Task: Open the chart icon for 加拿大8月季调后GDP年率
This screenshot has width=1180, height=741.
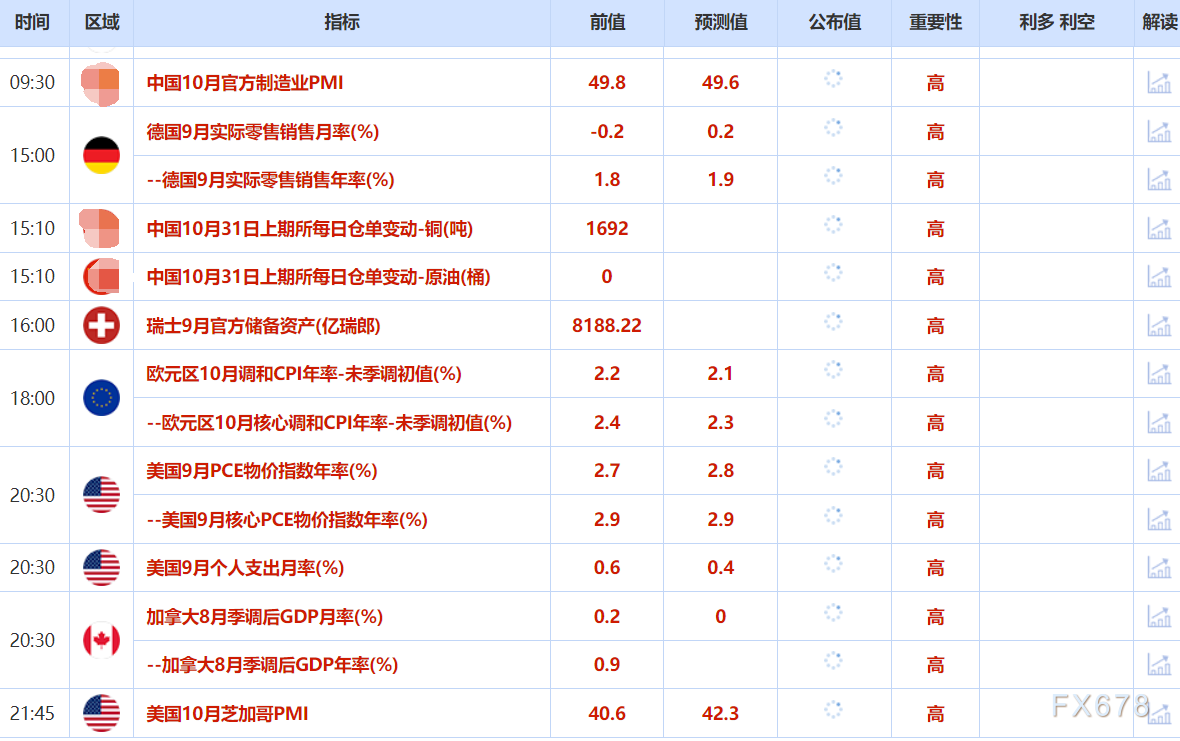Action: (1158, 664)
